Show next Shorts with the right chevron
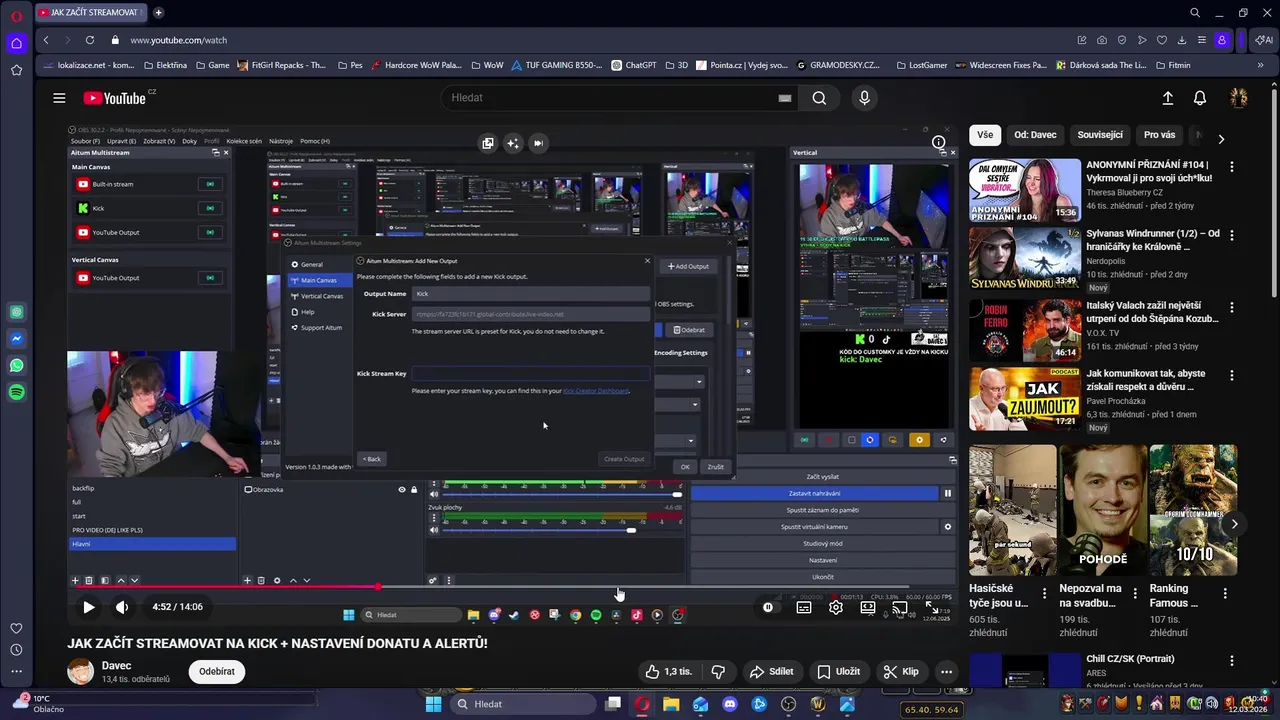This screenshot has width=1280, height=720. [1234, 524]
